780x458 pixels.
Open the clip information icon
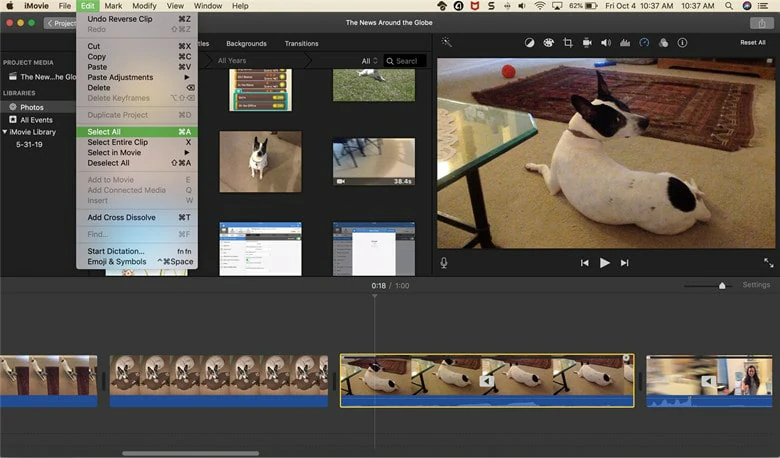(682, 43)
